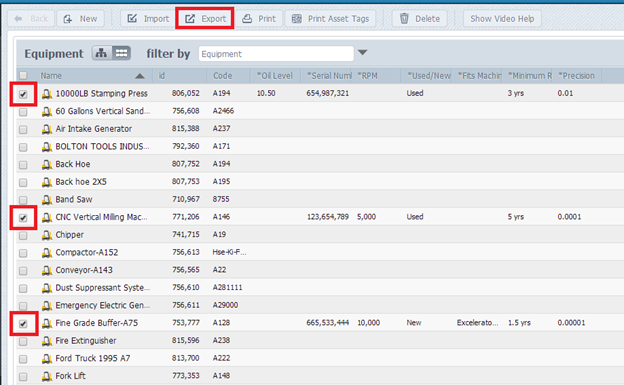The image size is (624, 385).
Task: Open Show Video Help
Action: point(502,19)
